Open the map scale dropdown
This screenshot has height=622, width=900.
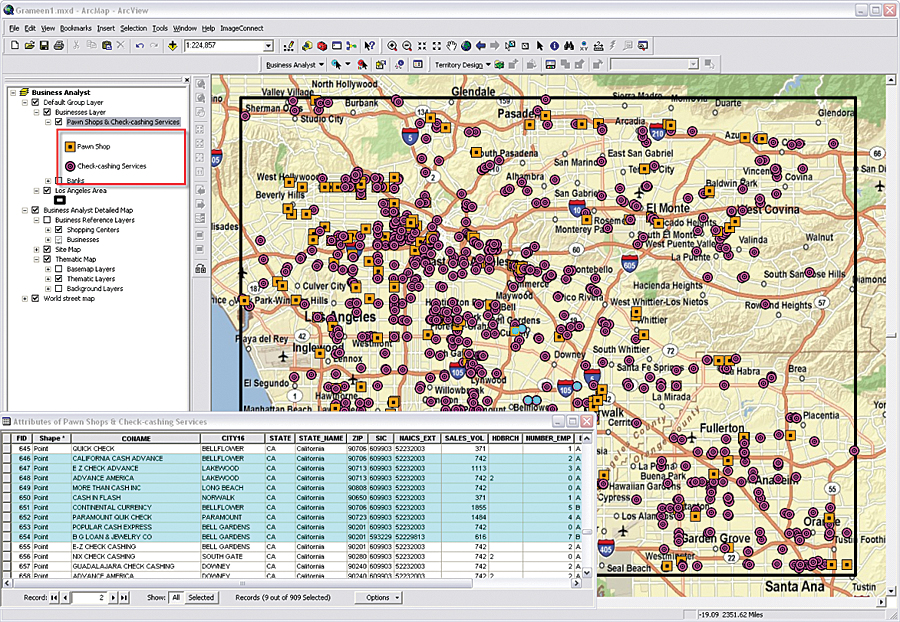[x=268, y=46]
